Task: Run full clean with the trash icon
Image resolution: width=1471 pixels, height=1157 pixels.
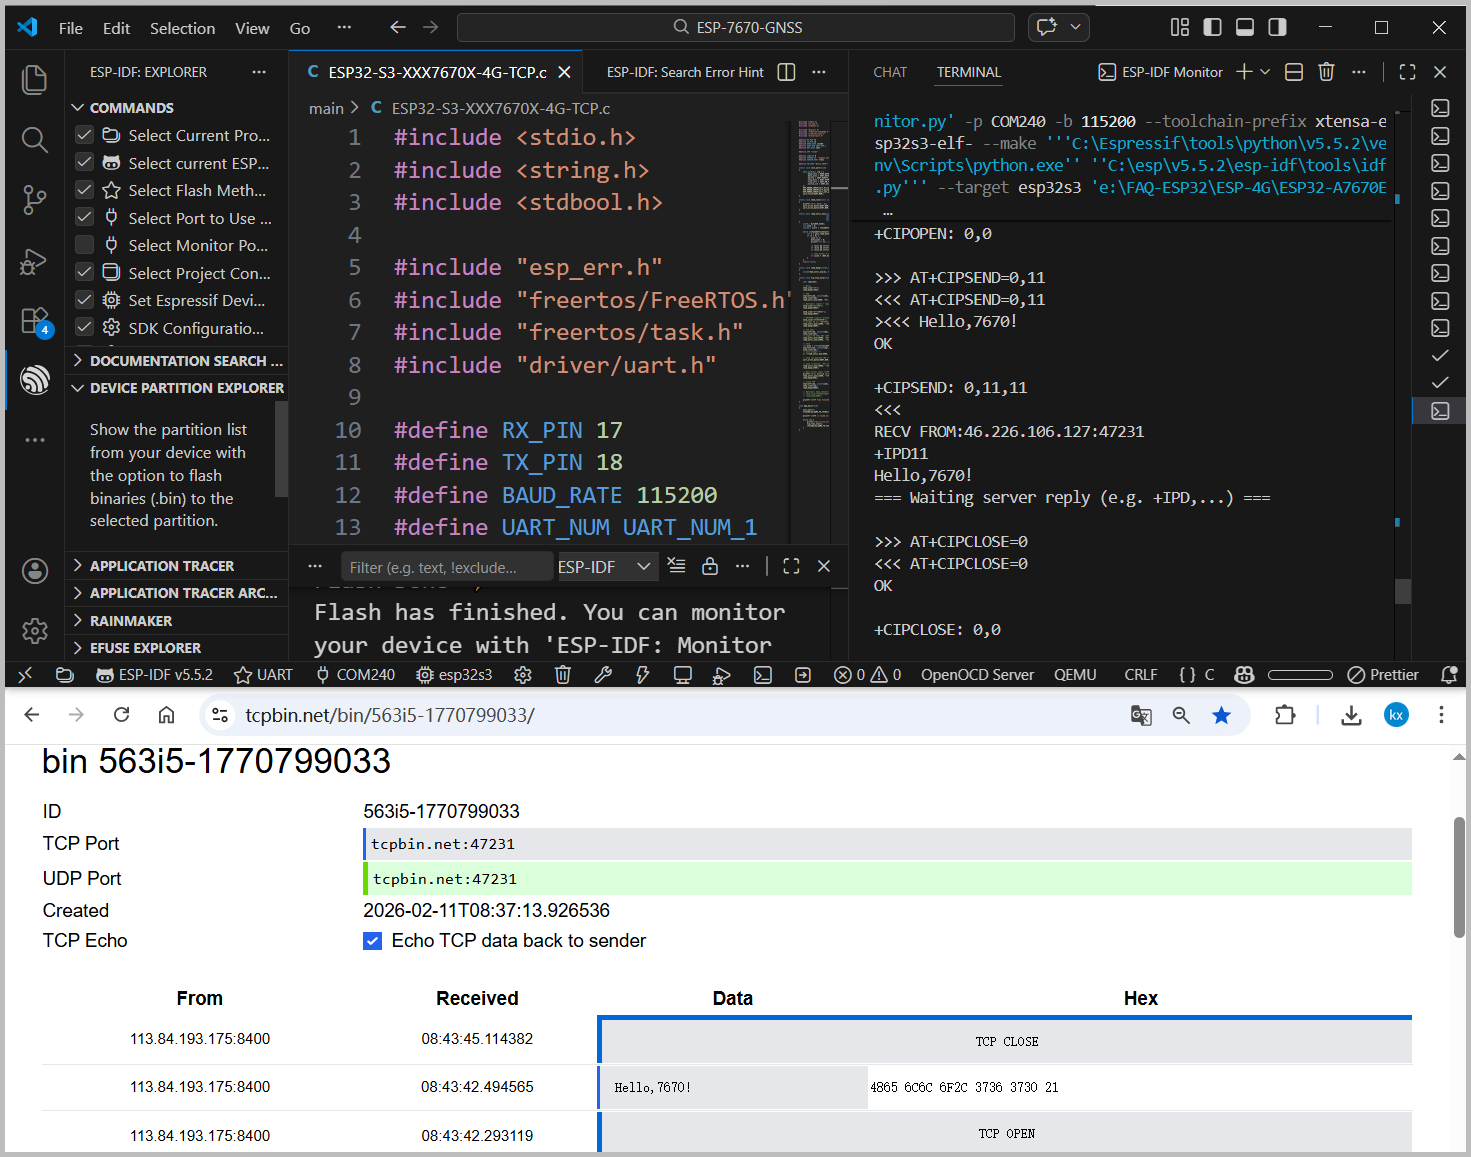Action: point(562,674)
